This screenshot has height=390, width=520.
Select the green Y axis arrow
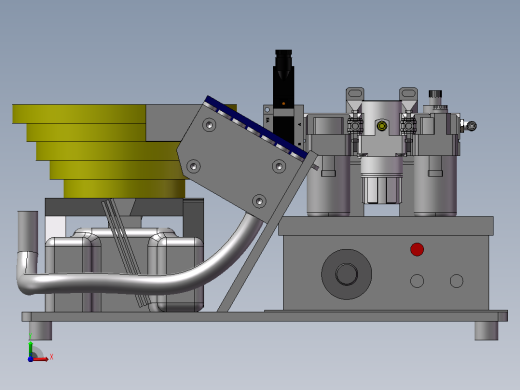point(30,349)
